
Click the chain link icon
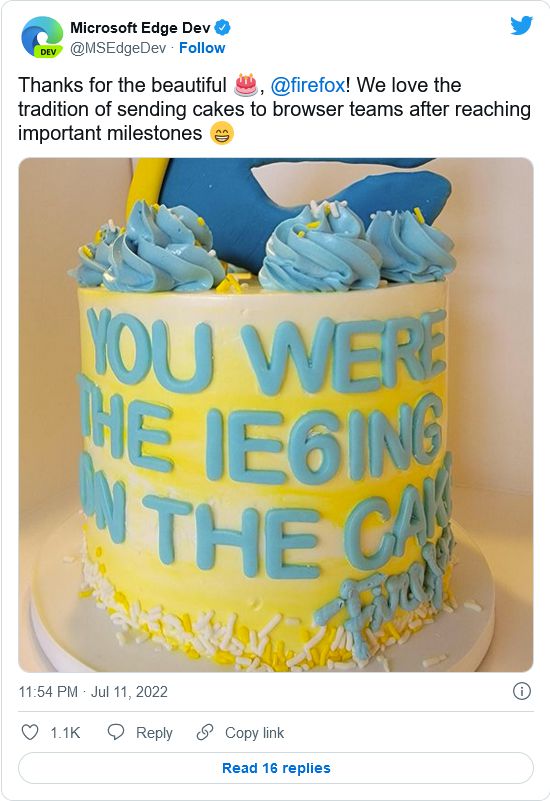coord(205,732)
